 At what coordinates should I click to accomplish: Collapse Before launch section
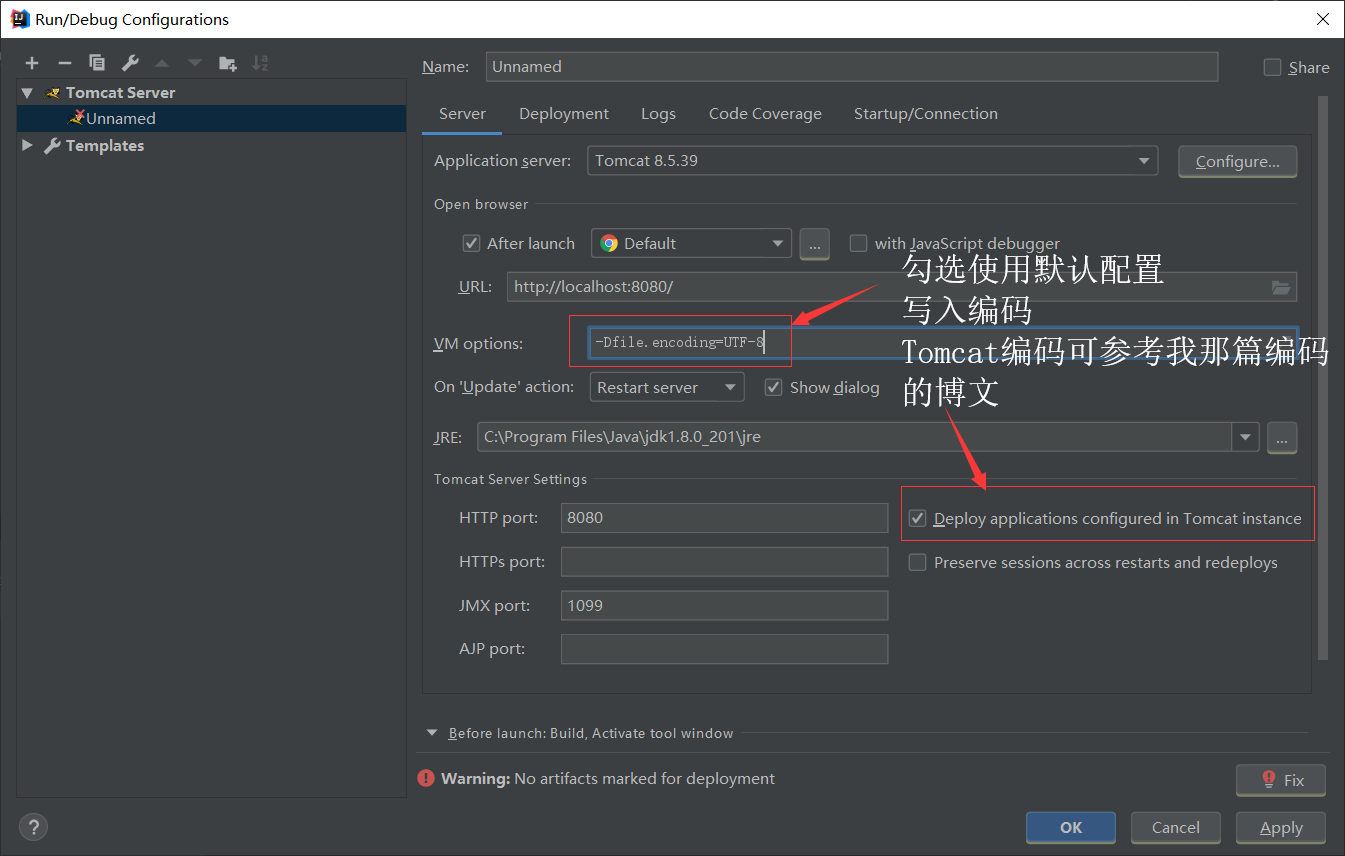coord(432,733)
